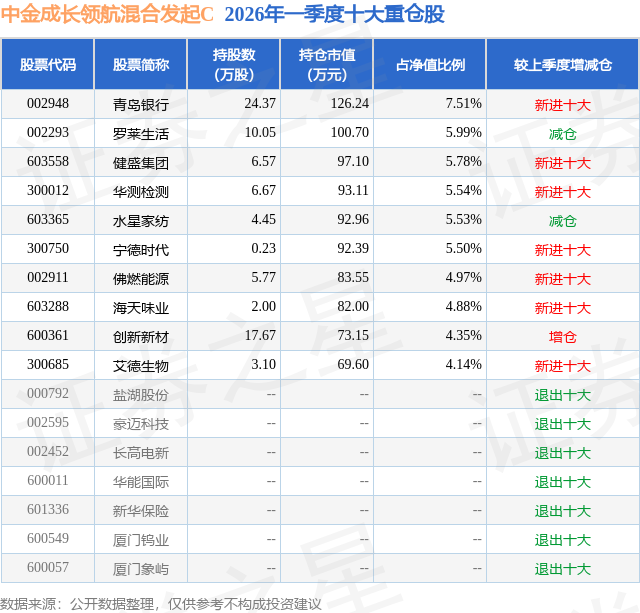640x613 pixels.
Task: Click 增仓 in 创新新材 row
Action: [563, 337]
